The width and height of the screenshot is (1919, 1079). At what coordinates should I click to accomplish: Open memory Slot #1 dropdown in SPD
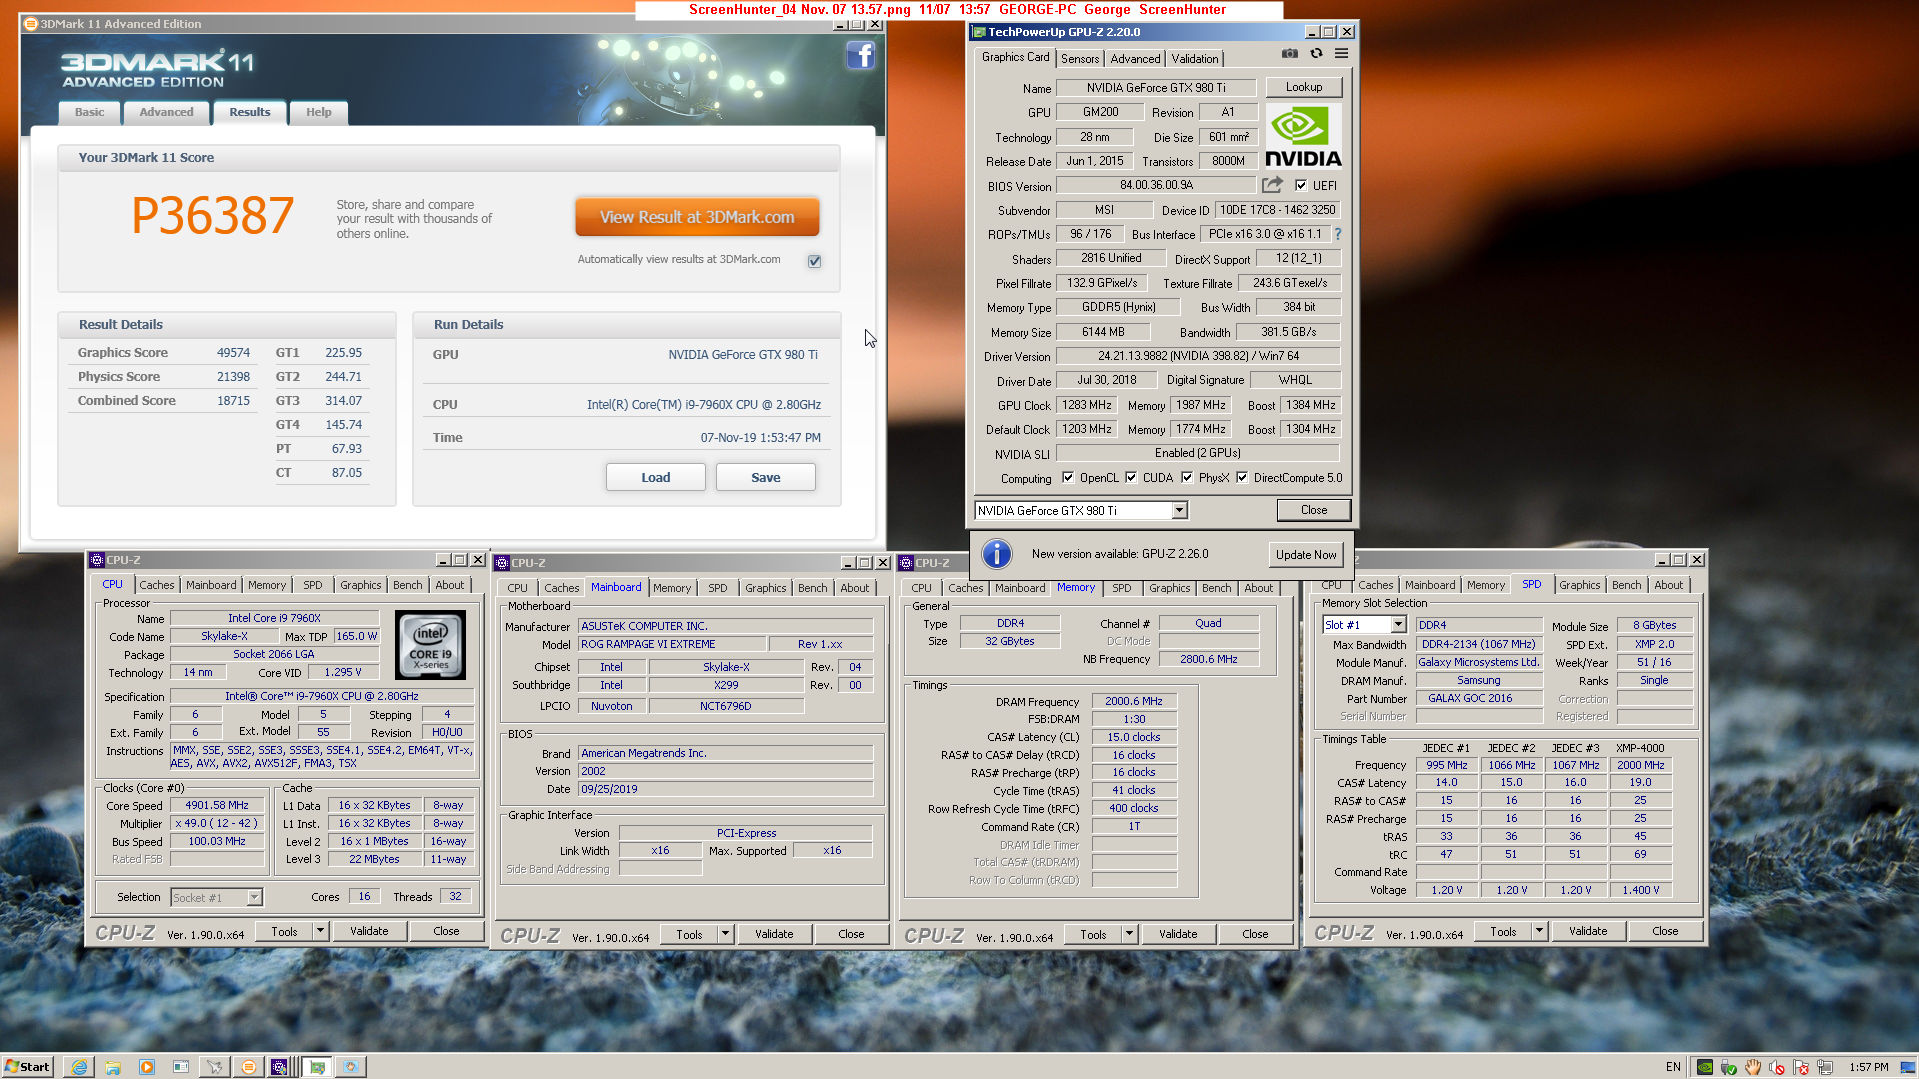click(1398, 625)
